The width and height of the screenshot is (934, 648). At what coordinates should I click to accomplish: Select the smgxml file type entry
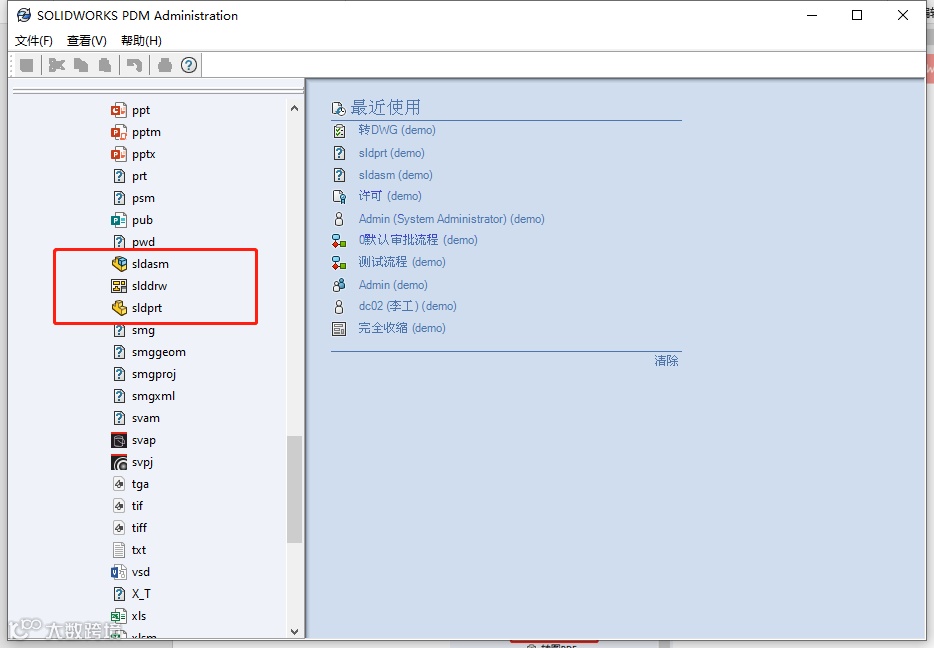(153, 396)
